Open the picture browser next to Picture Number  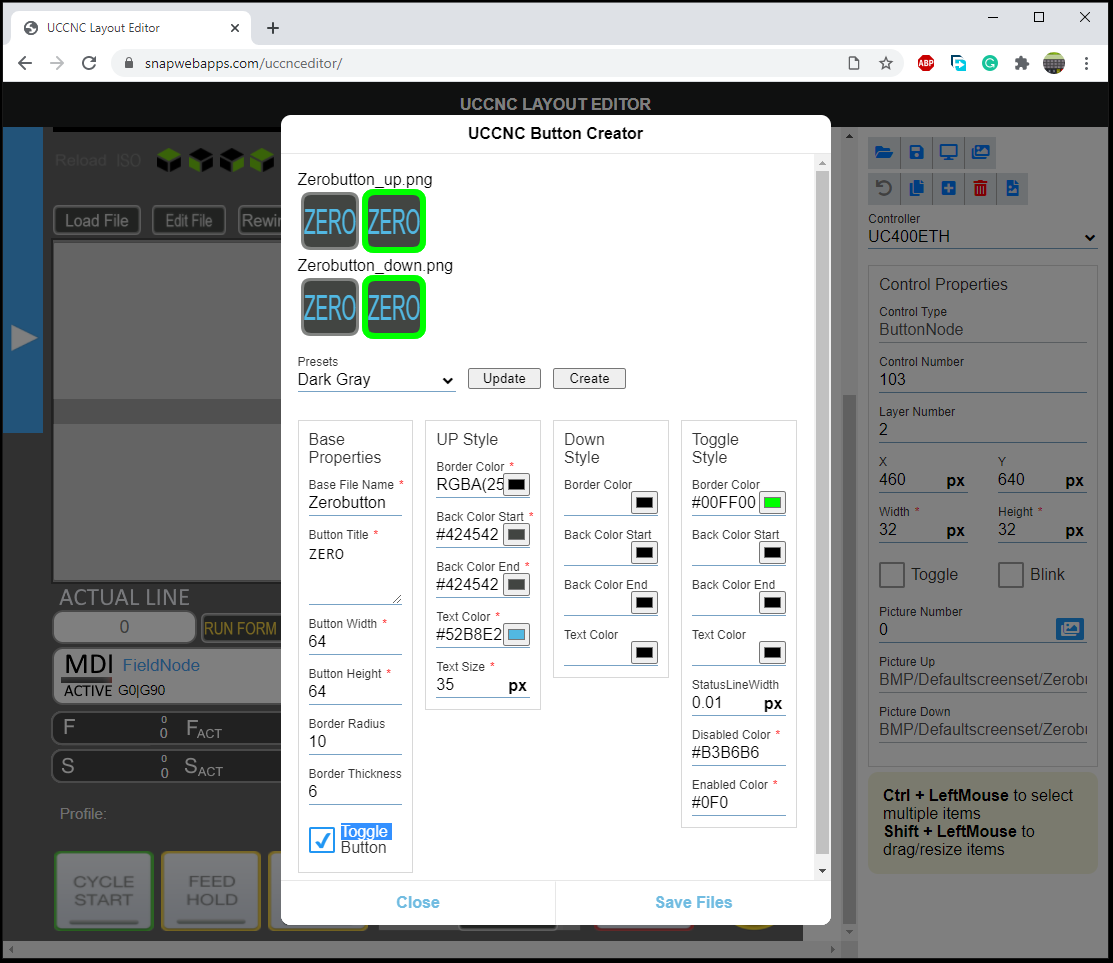tap(1070, 629)
